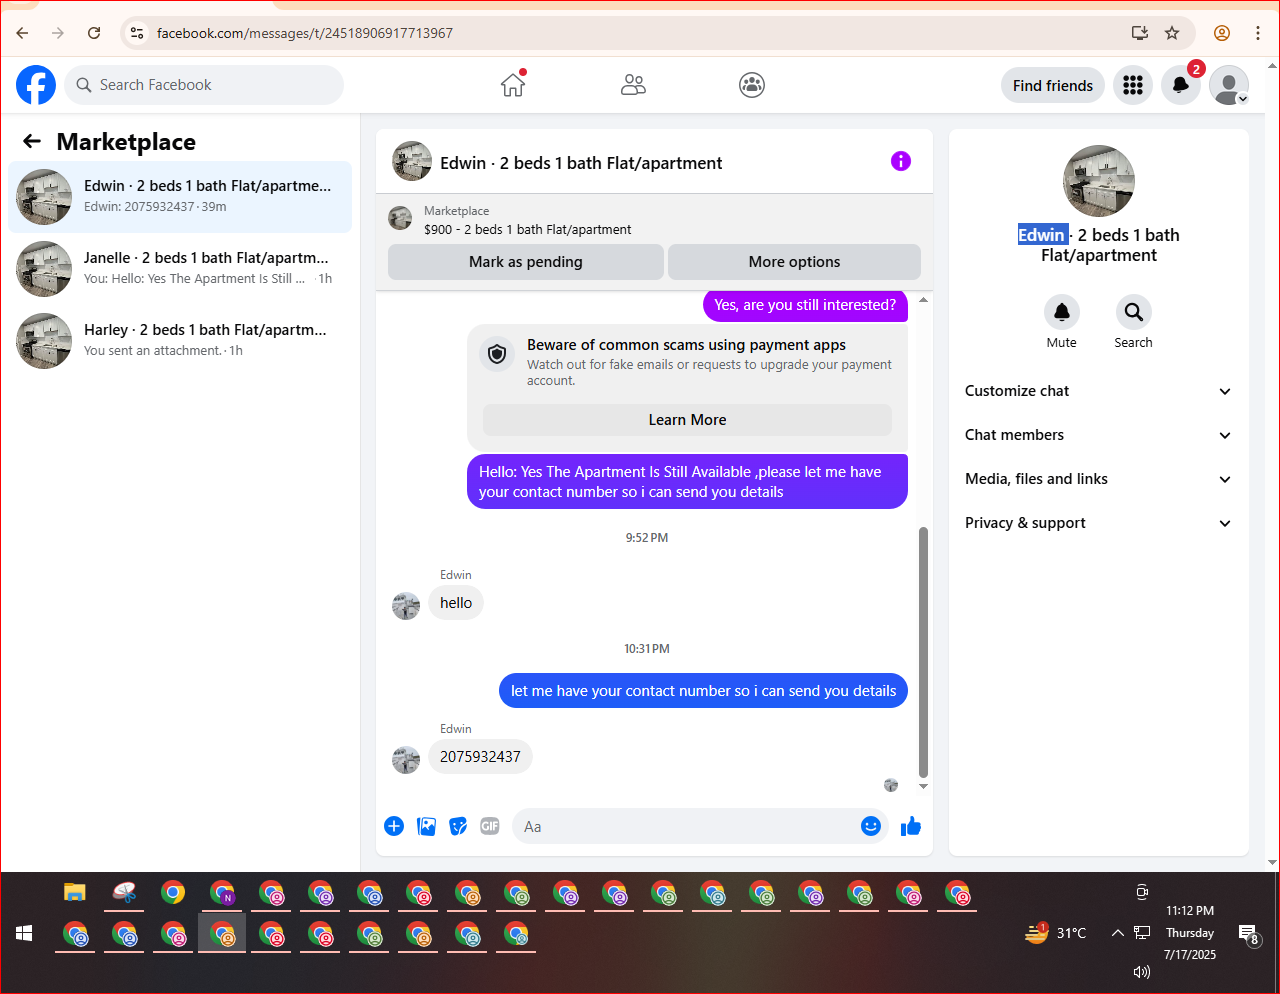Open more actions plus icon in composer

click(394, 826)
